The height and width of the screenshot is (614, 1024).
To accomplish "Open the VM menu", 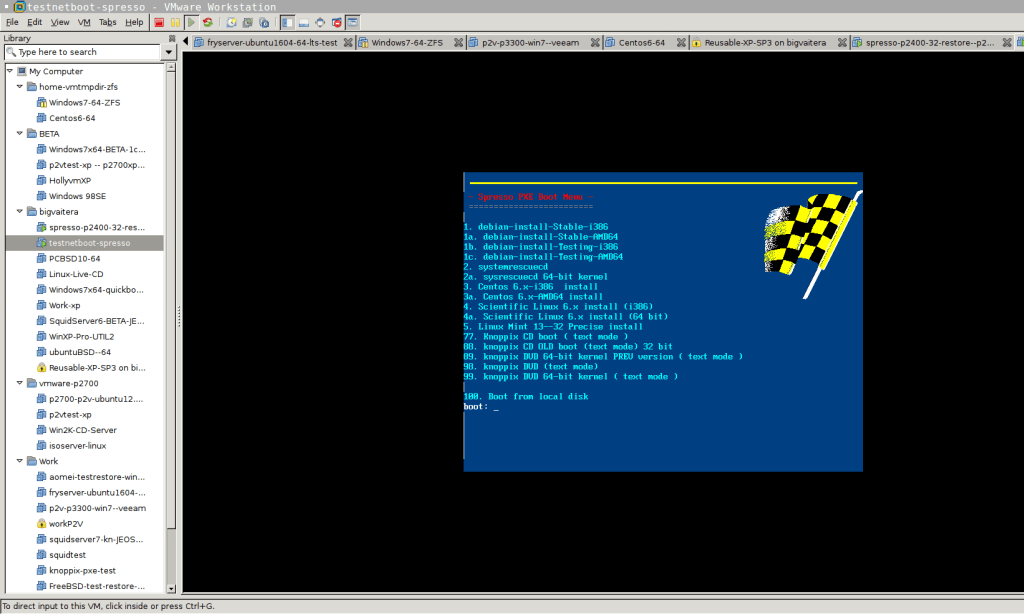I will pos(84,22).
